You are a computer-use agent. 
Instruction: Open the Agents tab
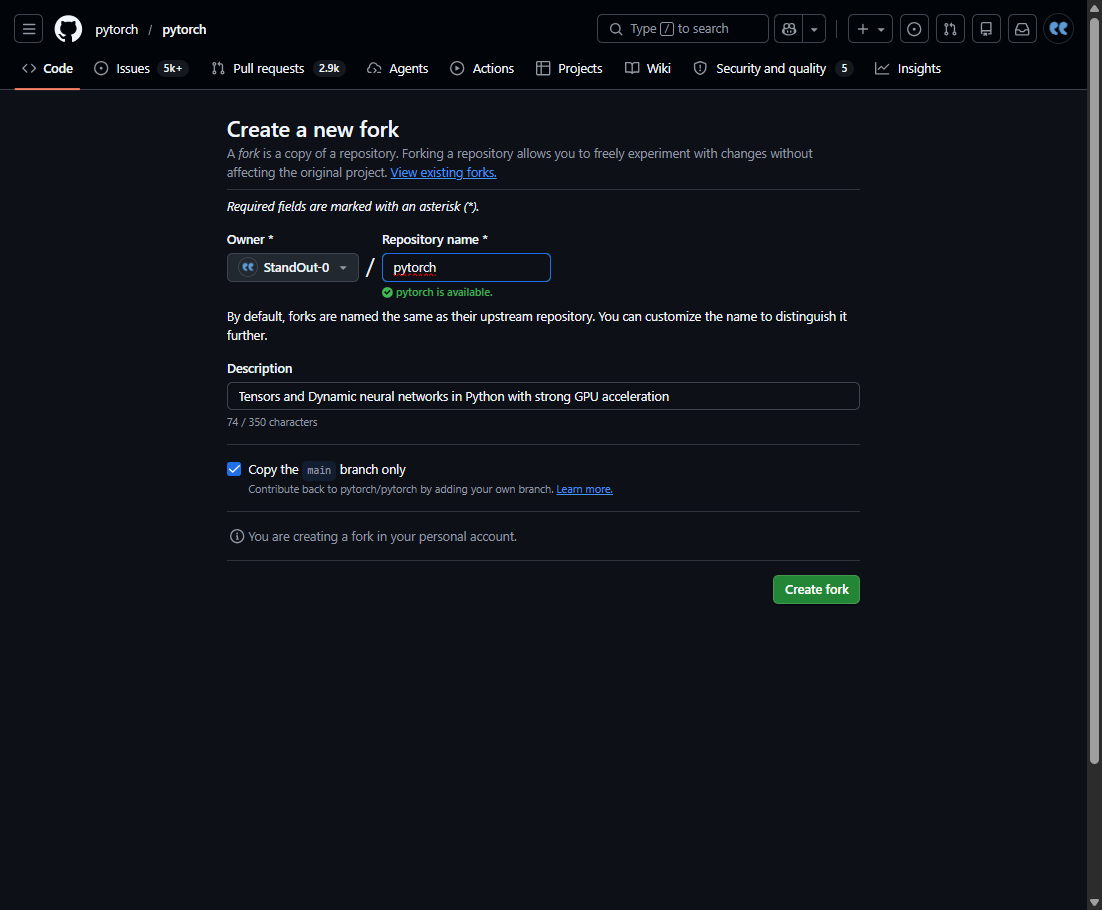point(398,68)
